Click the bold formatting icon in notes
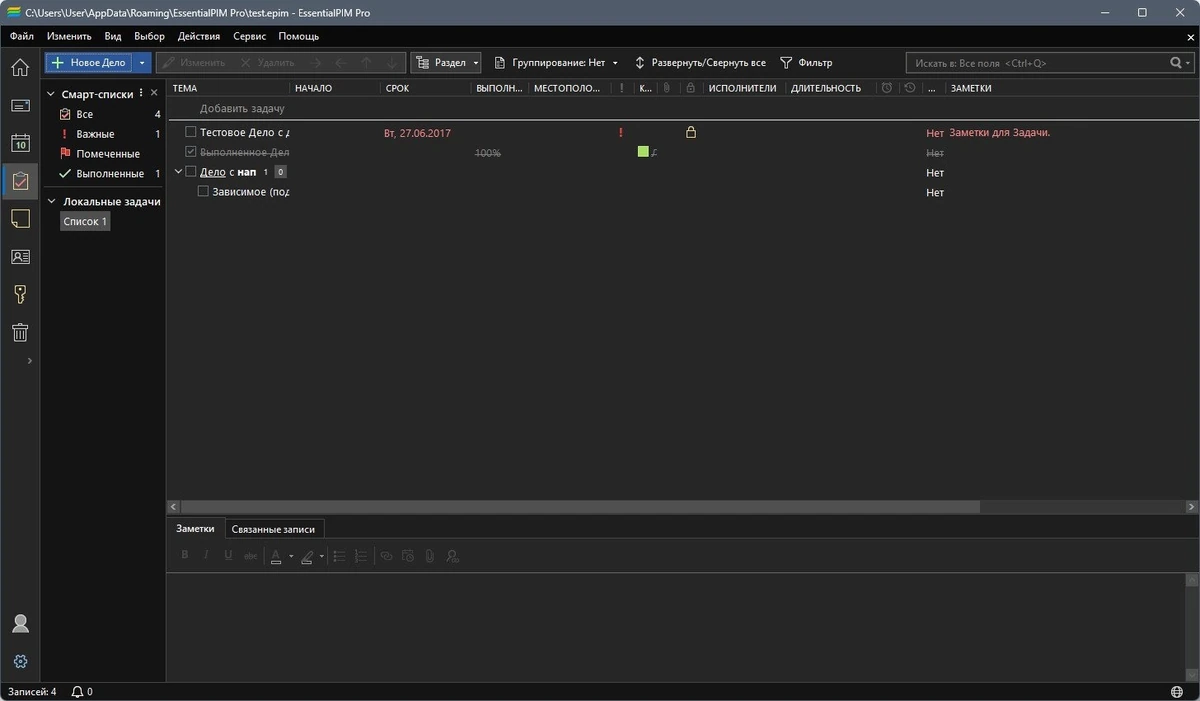This screenshot has height=701, width=1200. click(x=185, y=556)
